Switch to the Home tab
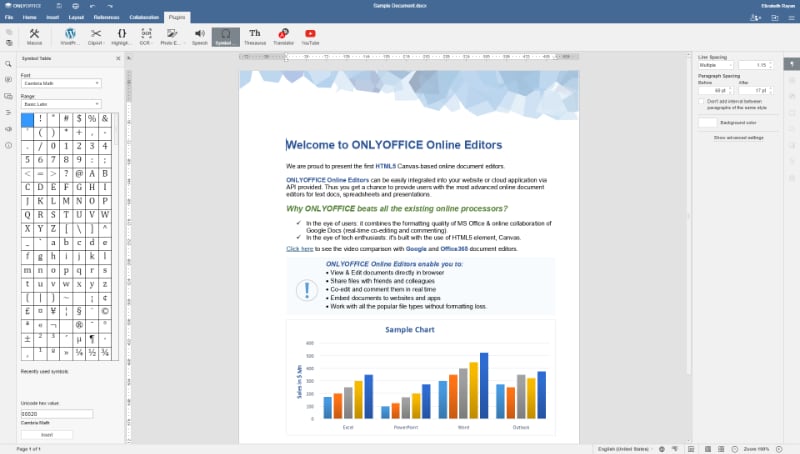The image size is (800, 454). (30, 17)
